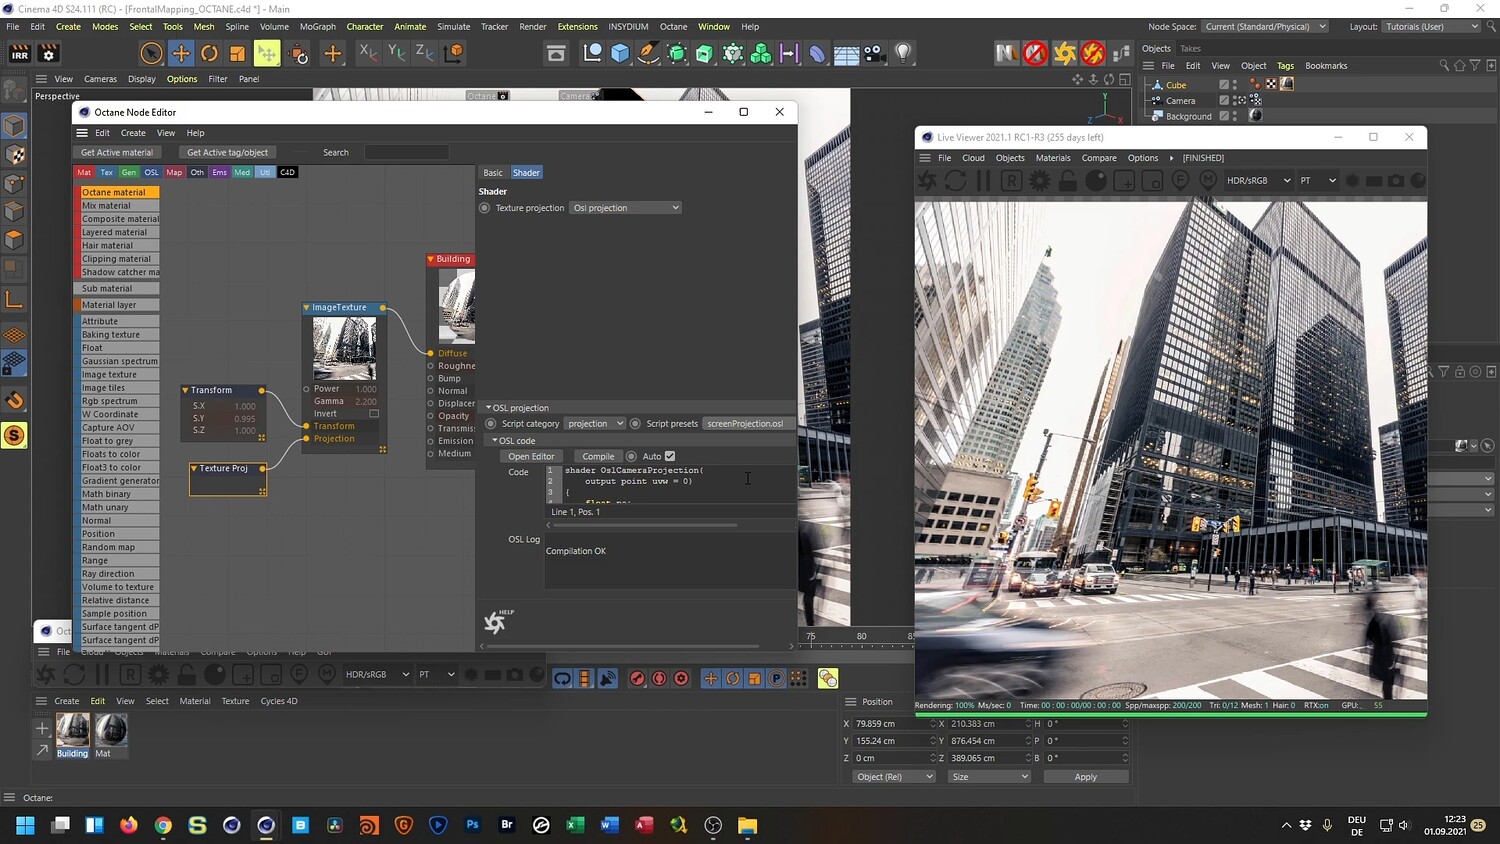Switch to the Basic tab

[x=493, y=173]
